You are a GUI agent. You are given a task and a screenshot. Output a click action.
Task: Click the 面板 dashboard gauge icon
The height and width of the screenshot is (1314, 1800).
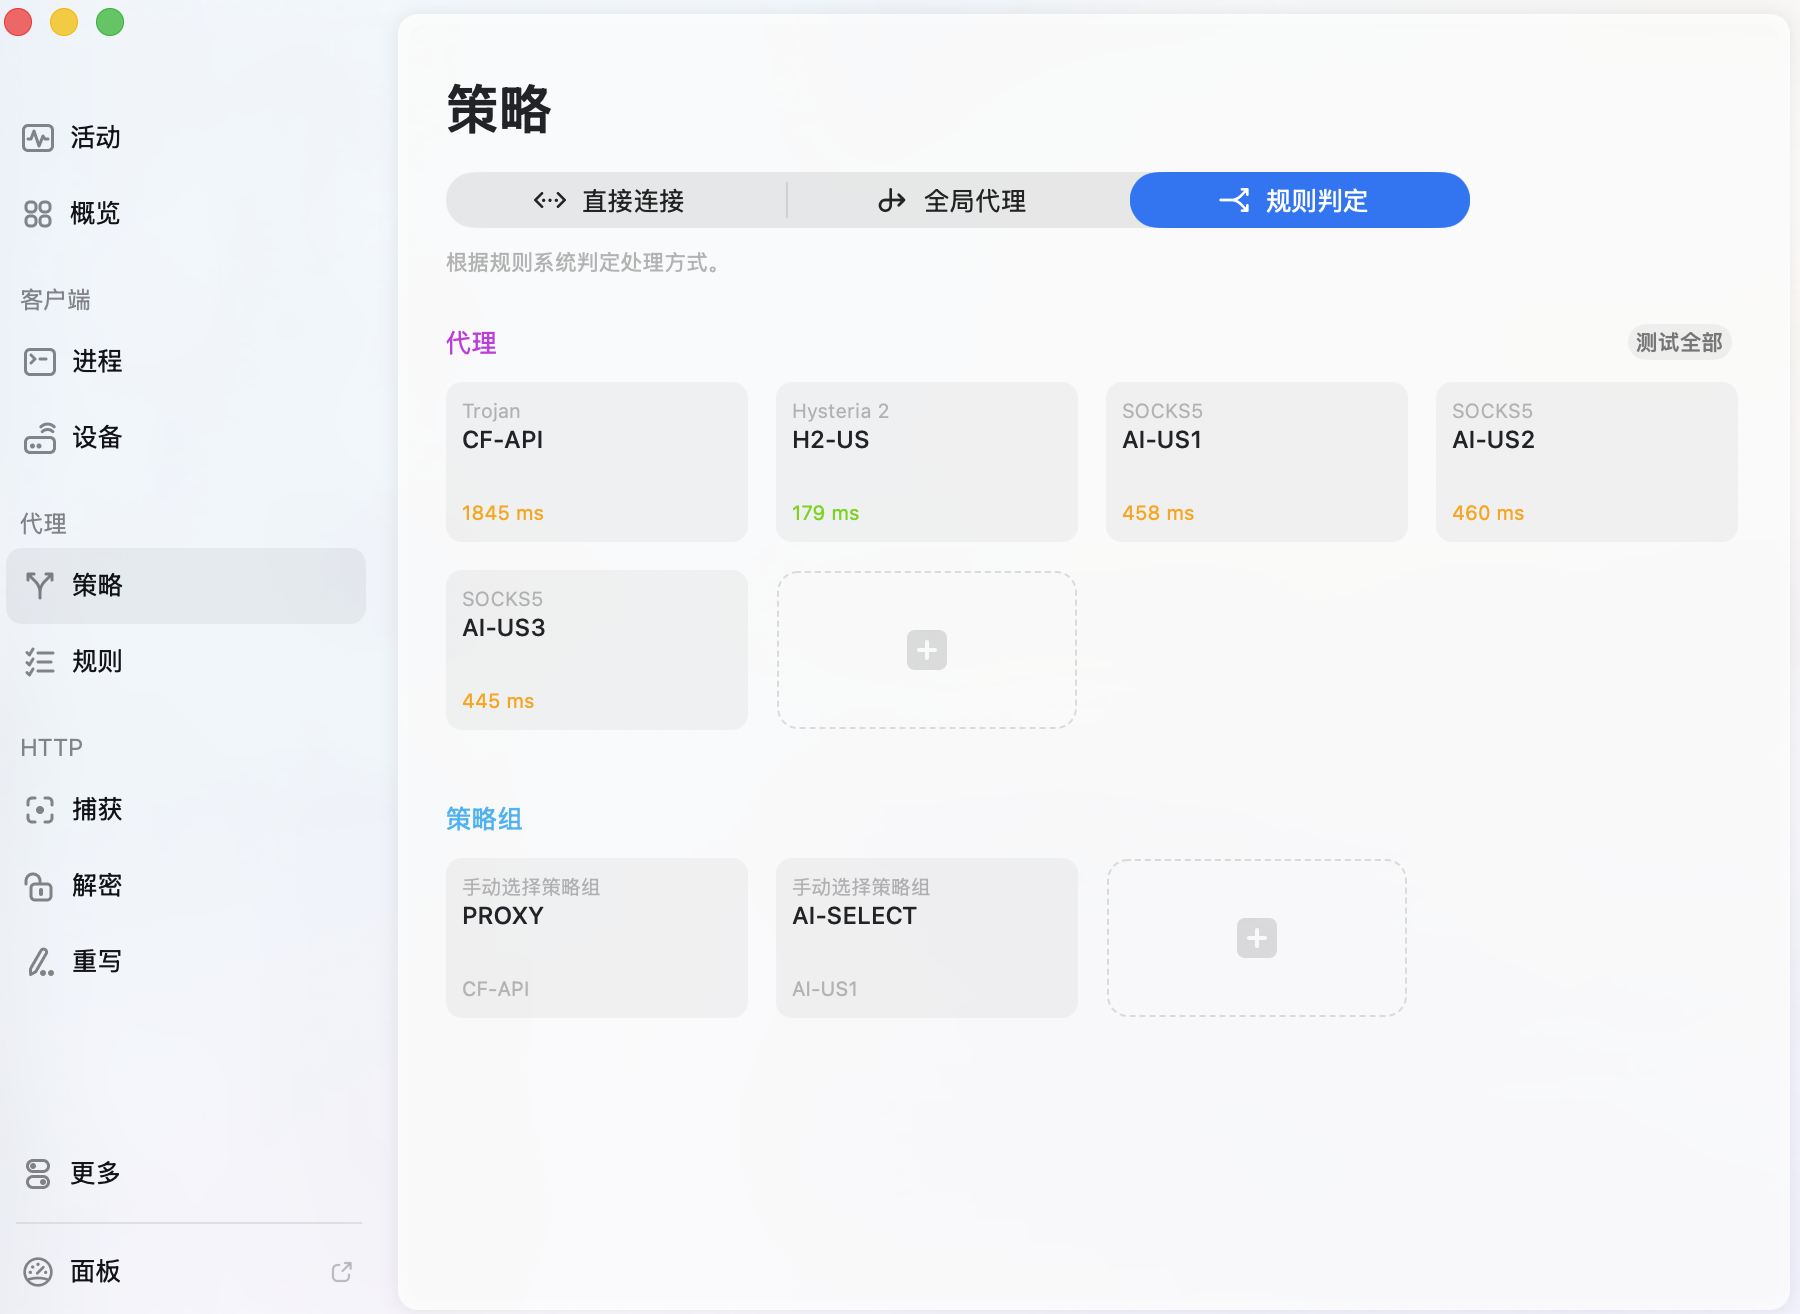coord(38,1272)
